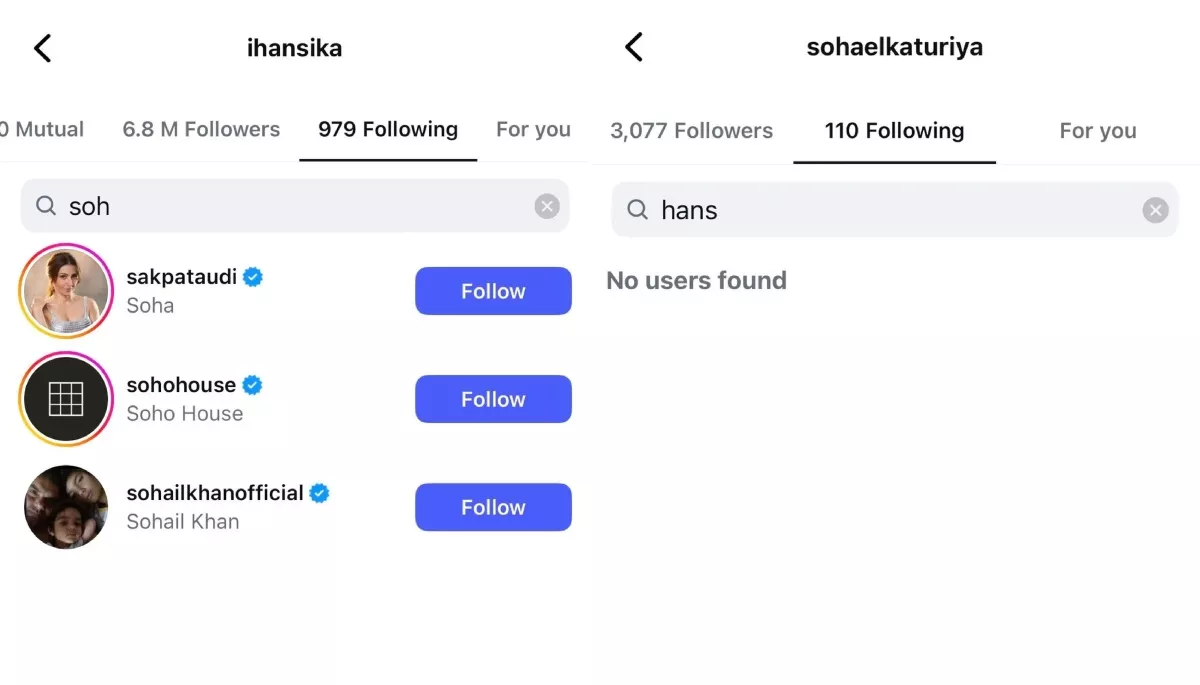Open the sohailkhanofficial username link
Viewport: 1200px width, 685px height.
[x=215, y=493]
